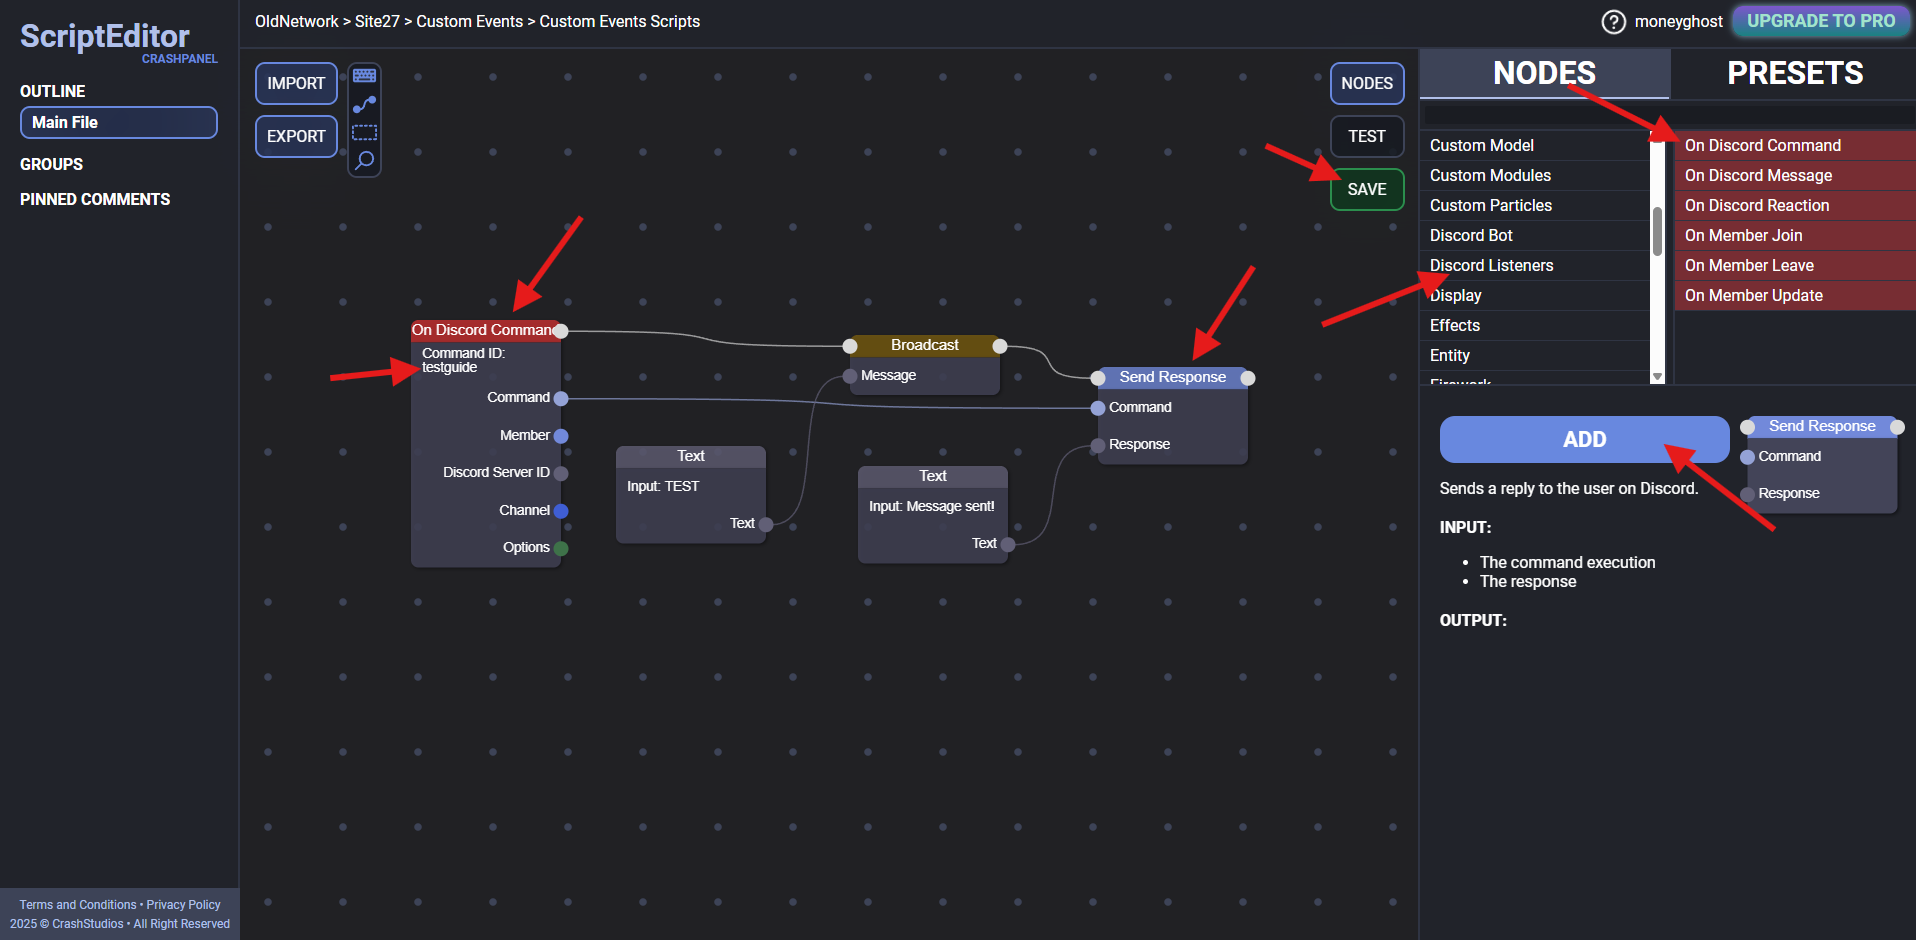Click the blue ADD button
1916x940 pixels.
point(1583,440)
